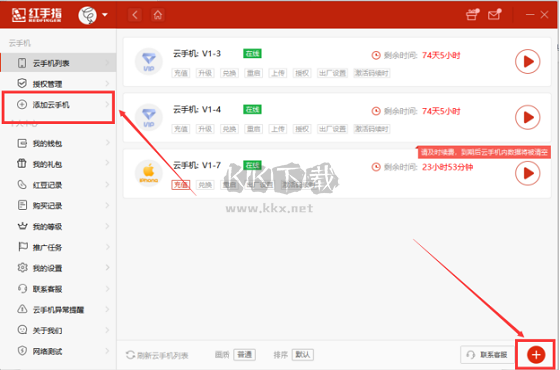Click the 联系客服 button at the bottom
This screenshot has height=370, width=560.
pos(488,355)
